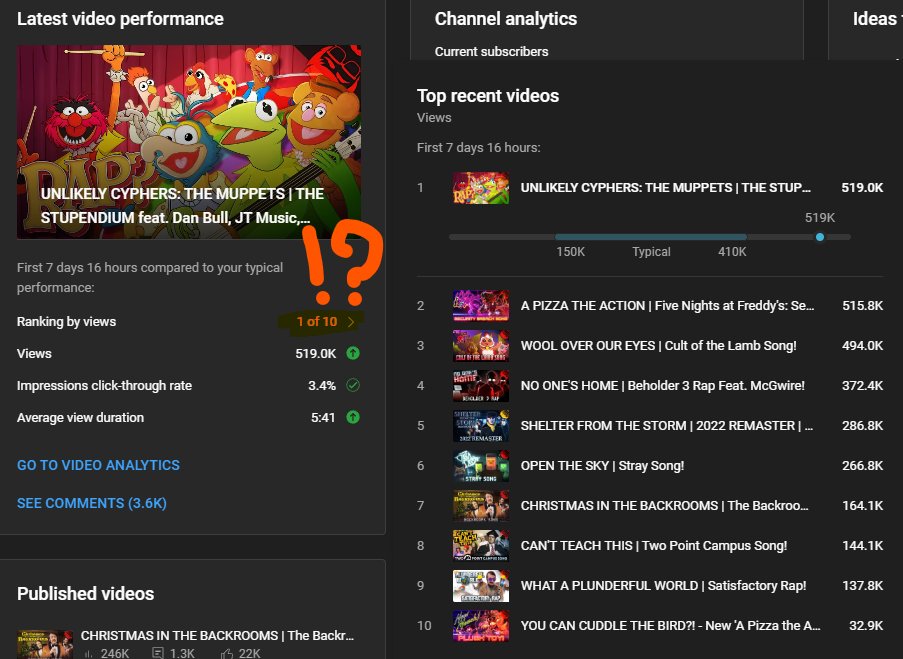Click the 519K marker on typical performance bar

(819, 237)
